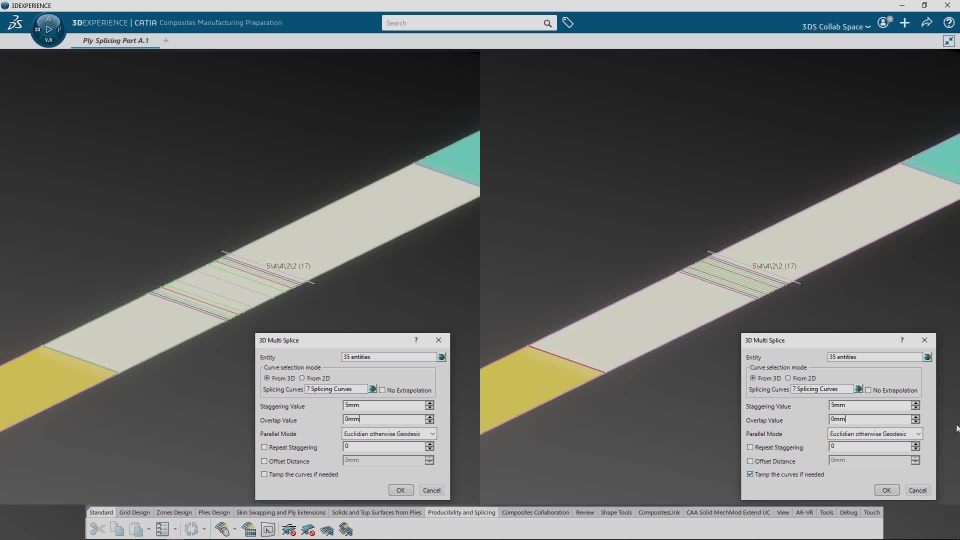Click the Paste icon in Standard toolbar

[x=136, y=529]
